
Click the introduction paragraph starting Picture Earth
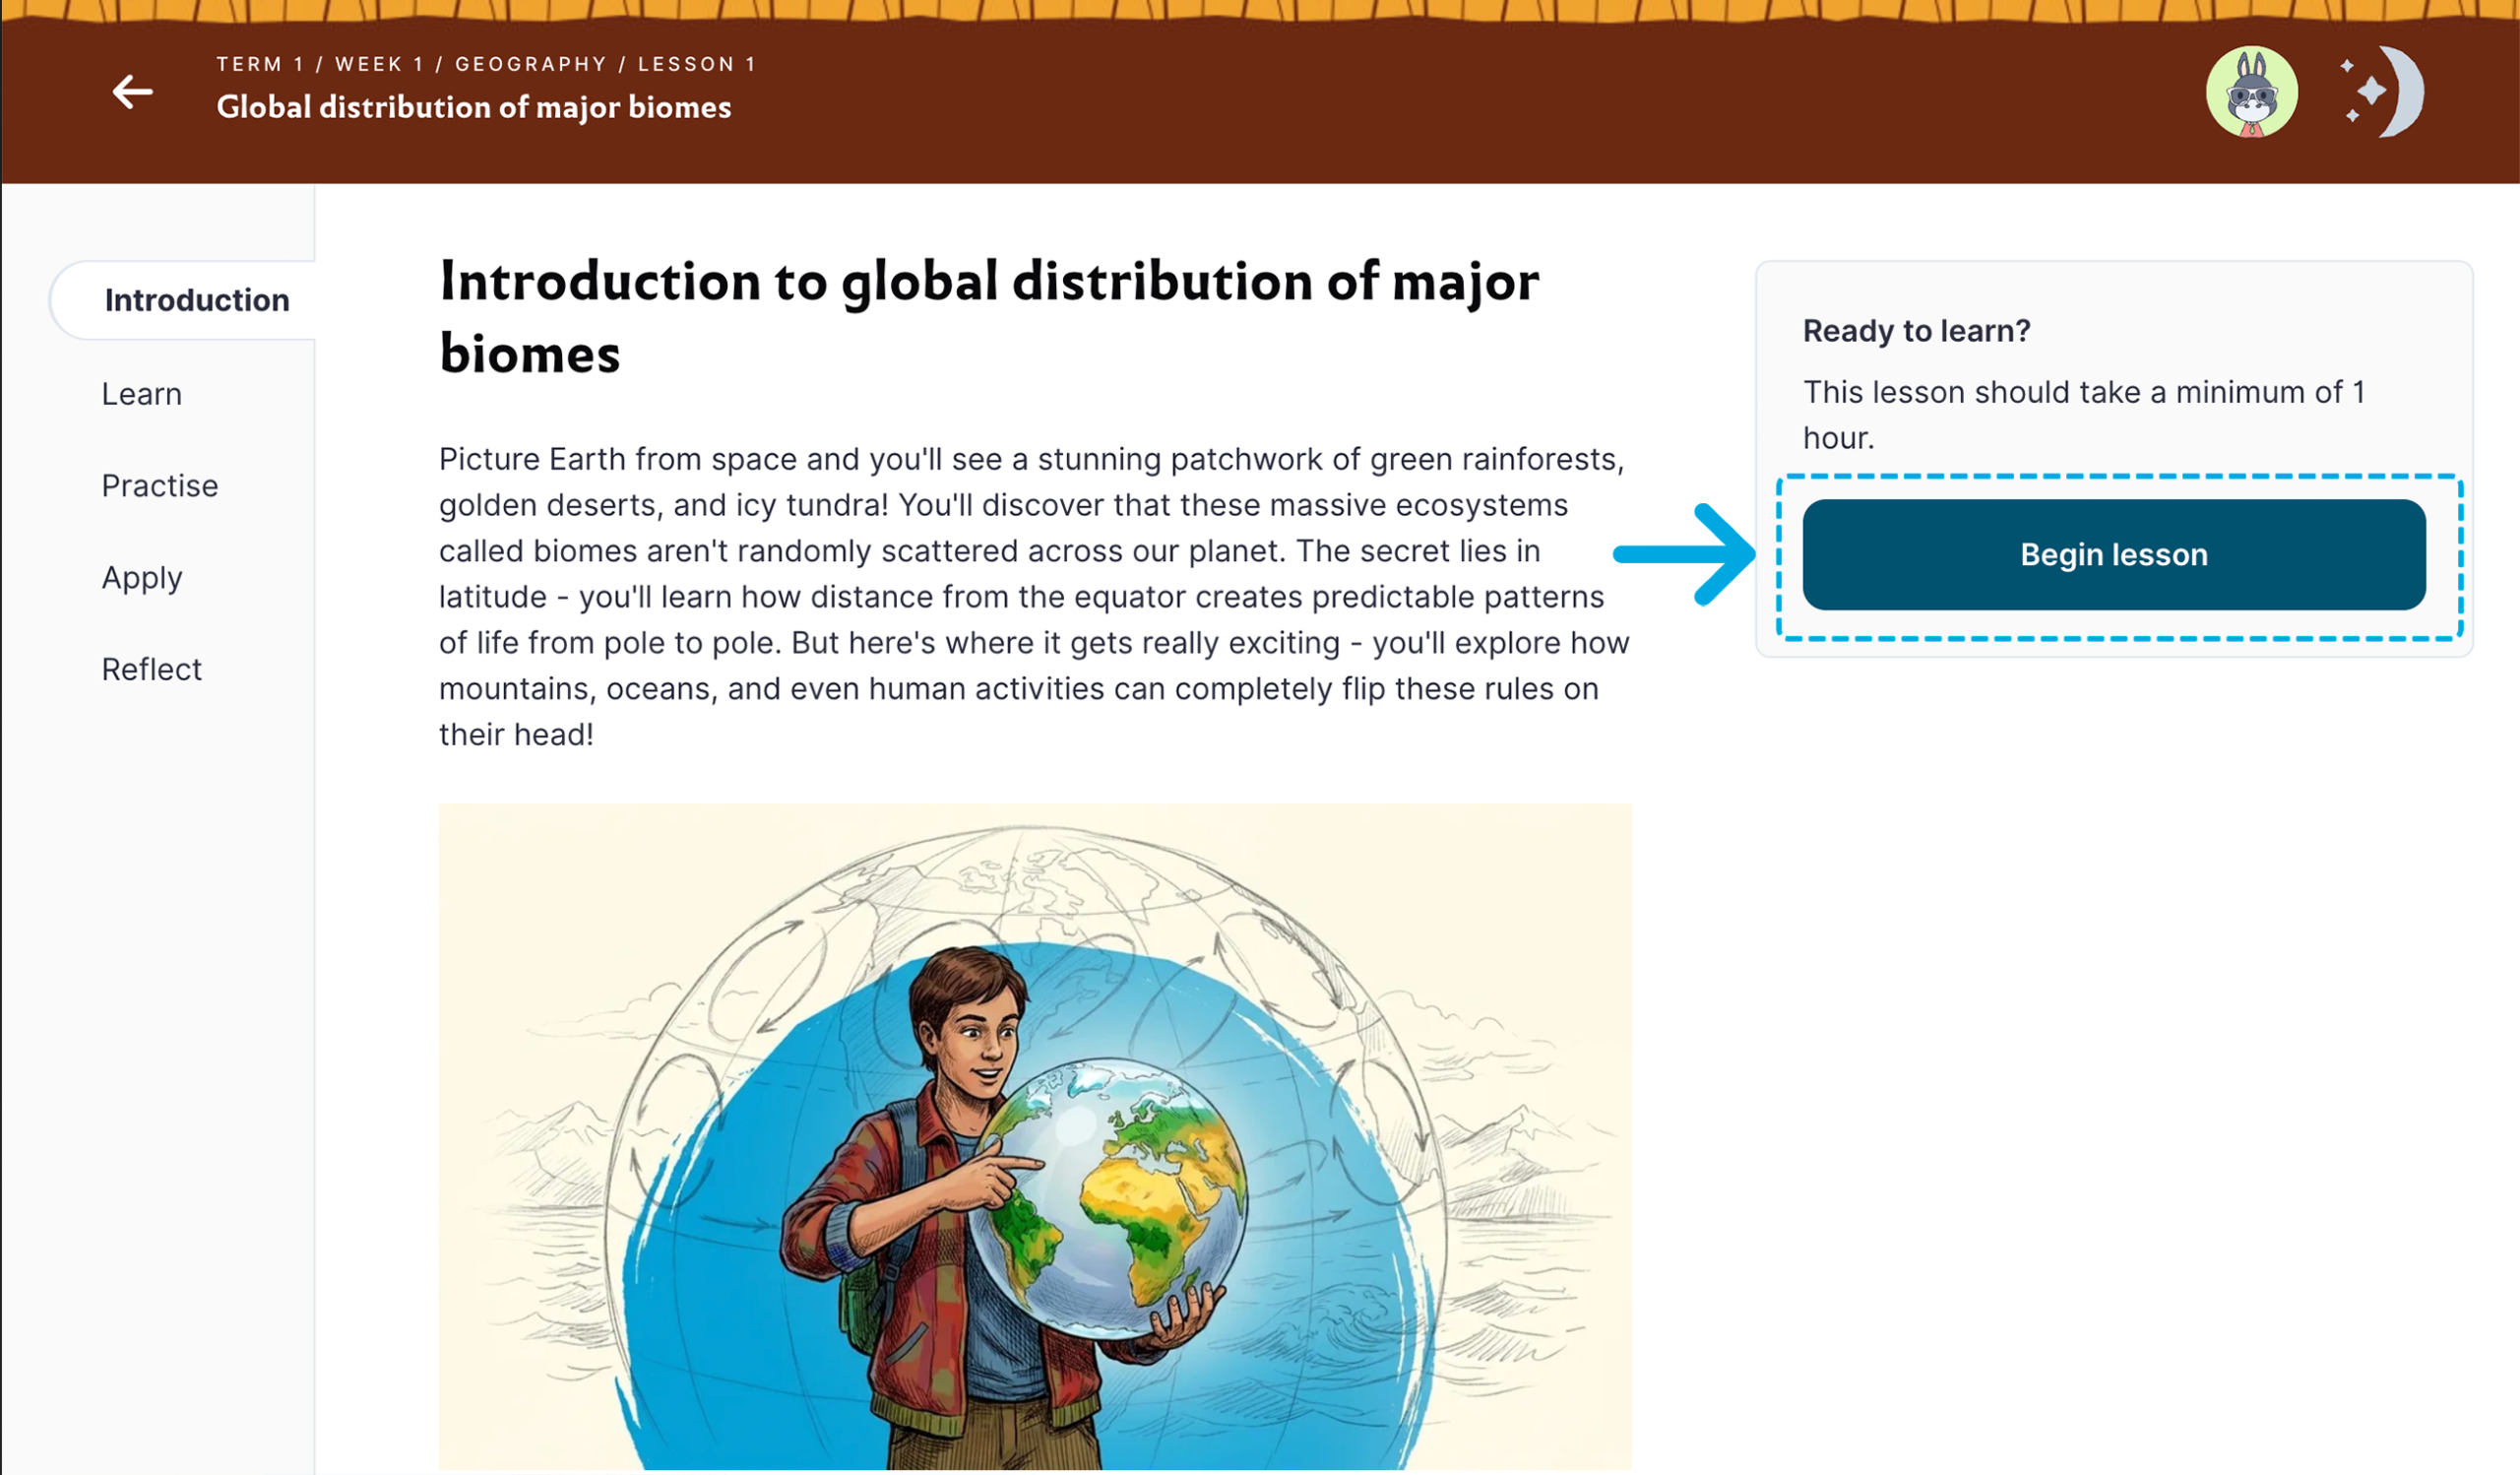point(1035,597)
